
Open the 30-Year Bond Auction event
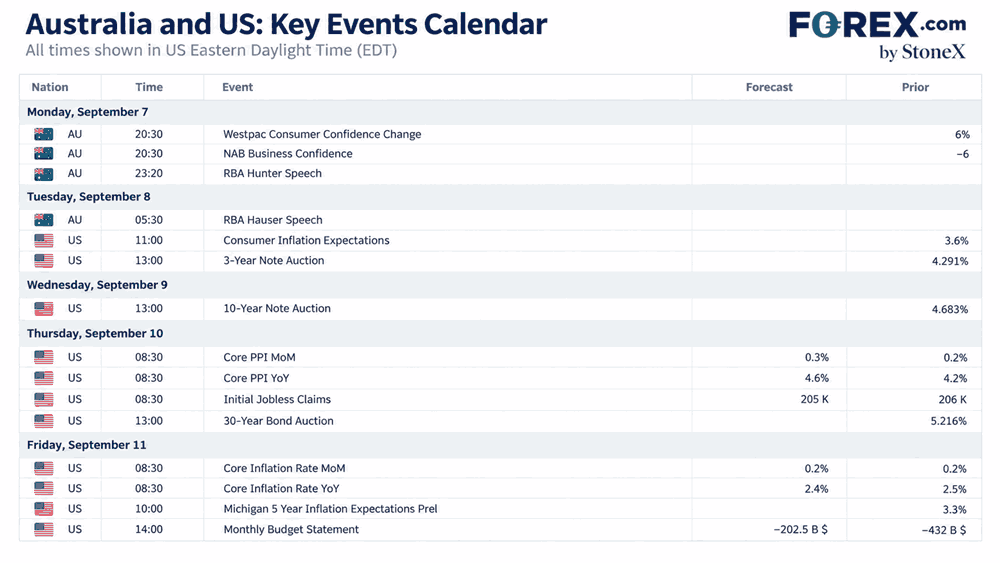[279, 421]
